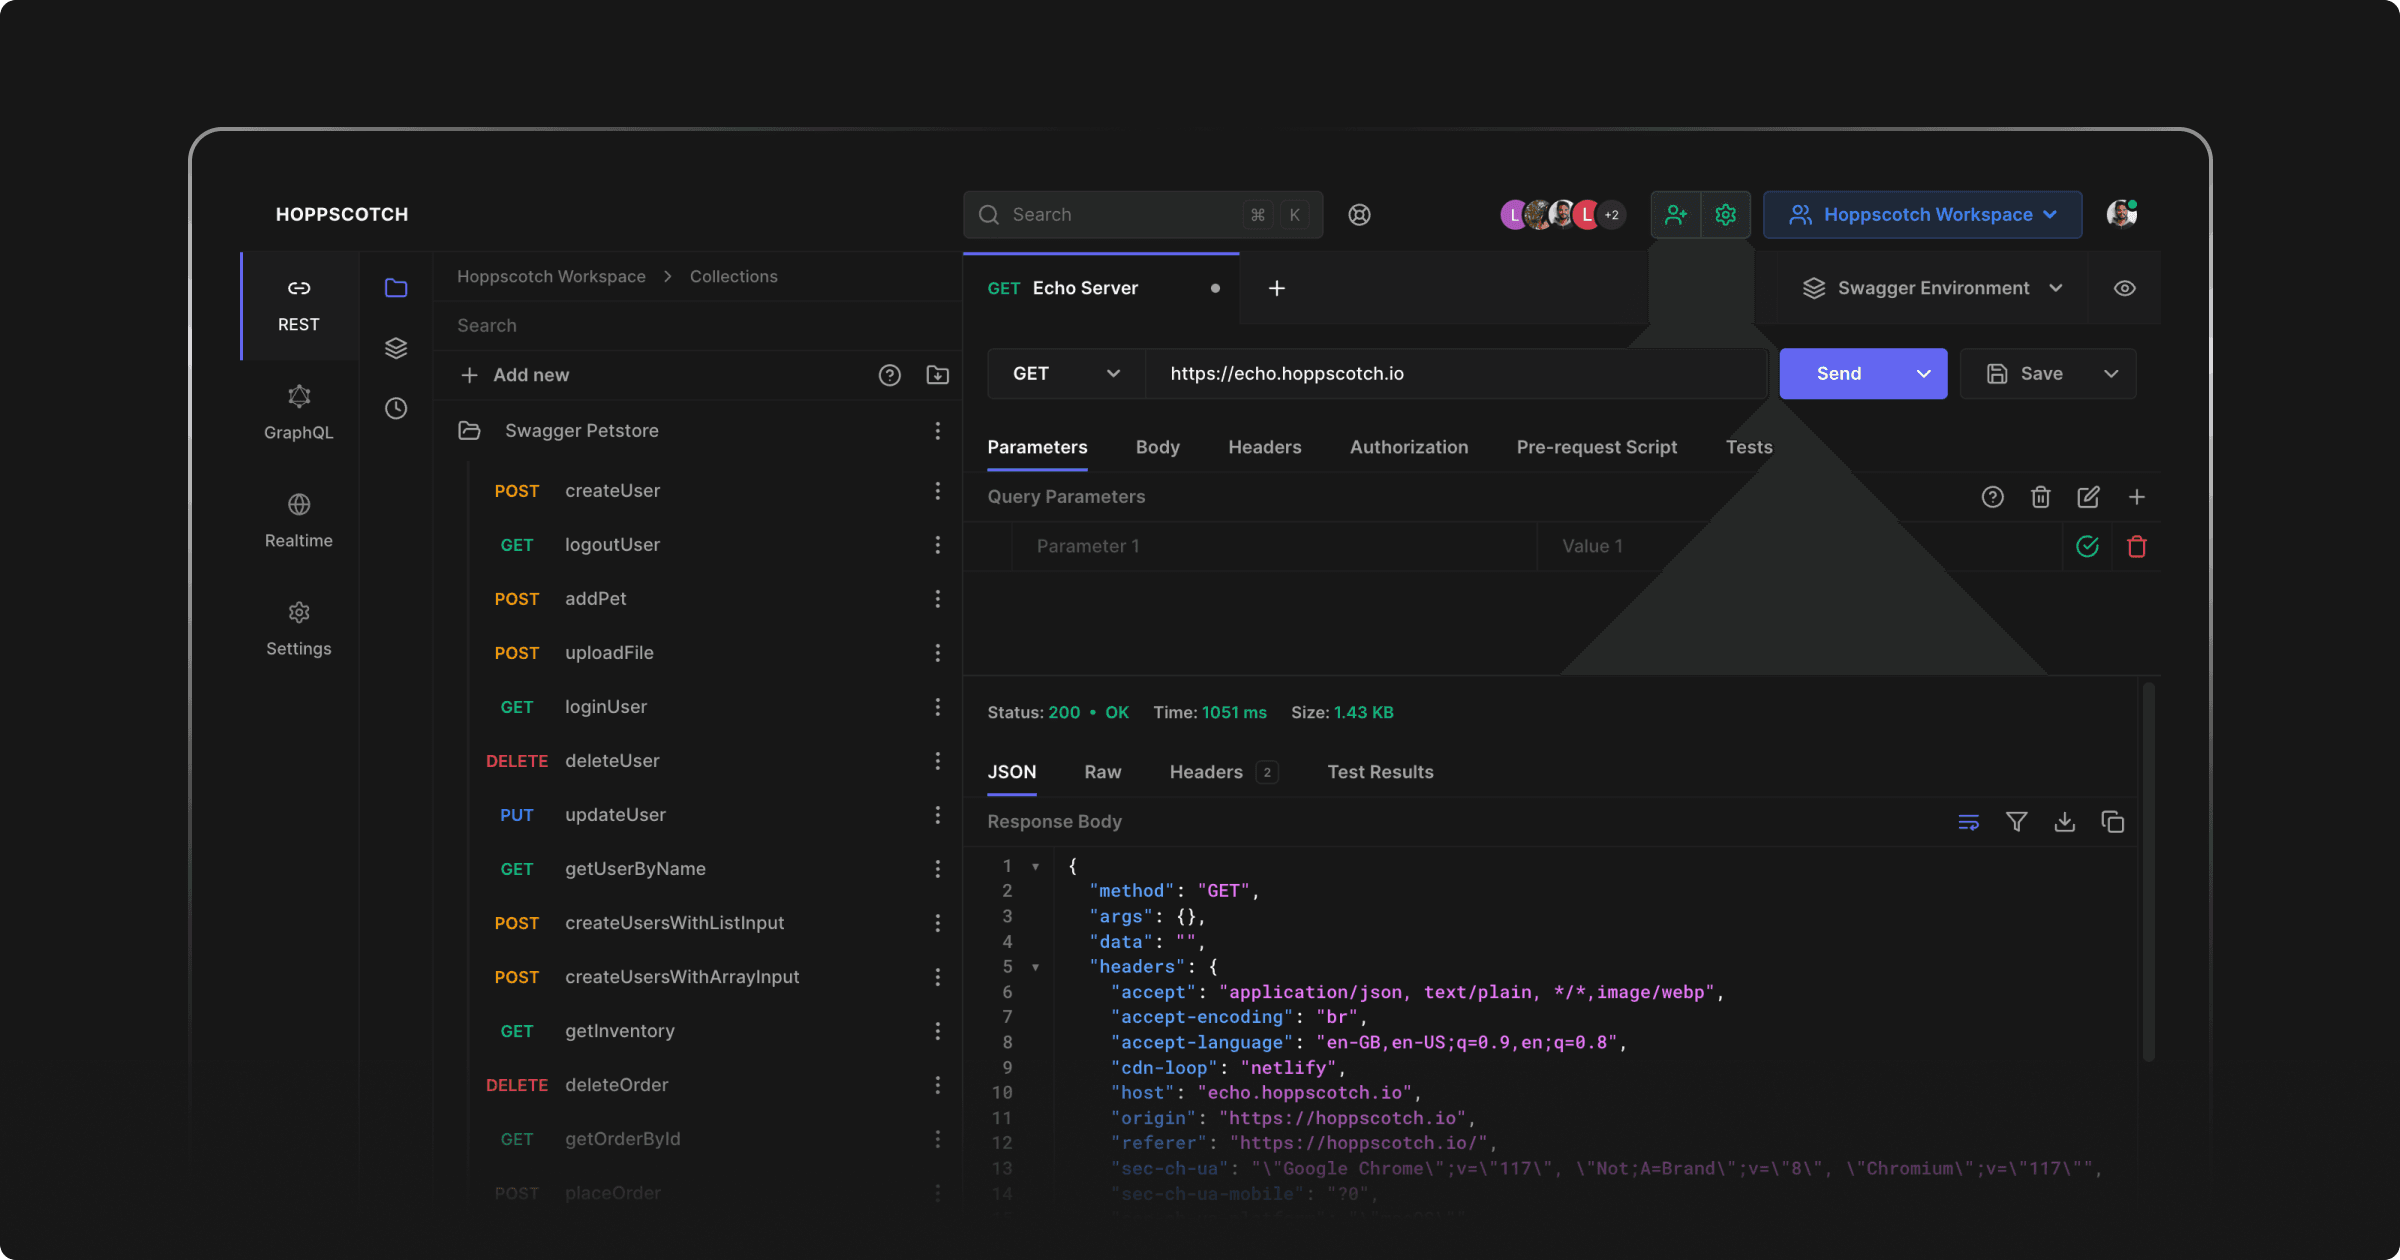
Task: Click Add new collection button
Action: click(516, 375)
